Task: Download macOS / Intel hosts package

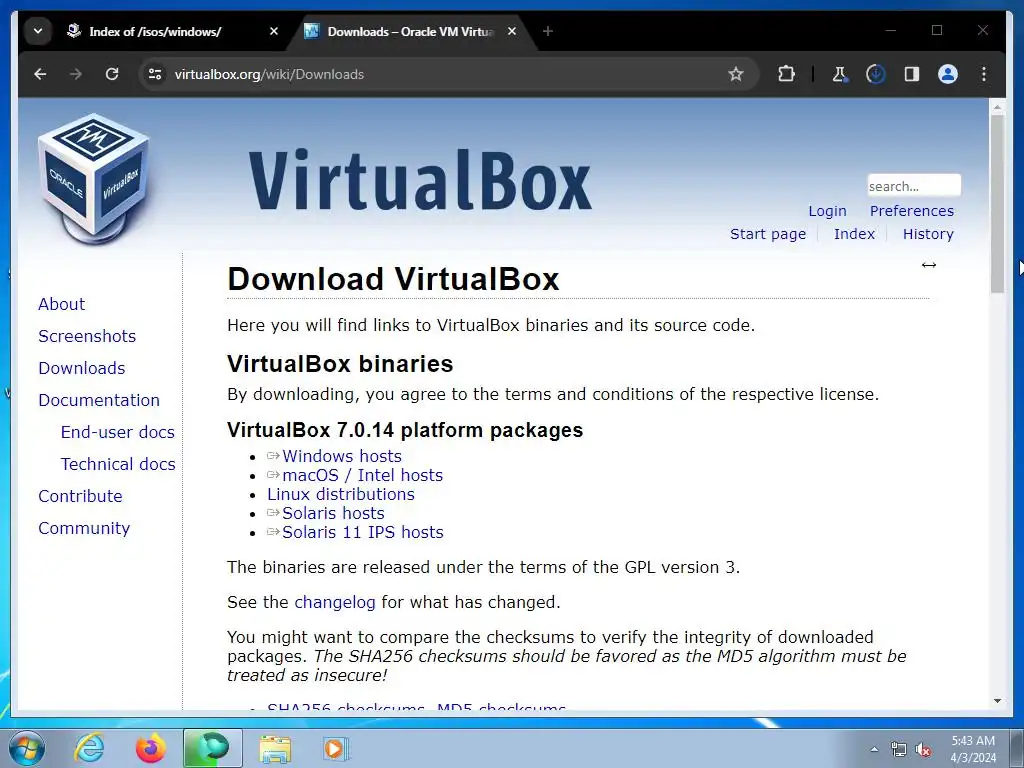Action: point(362,475)
